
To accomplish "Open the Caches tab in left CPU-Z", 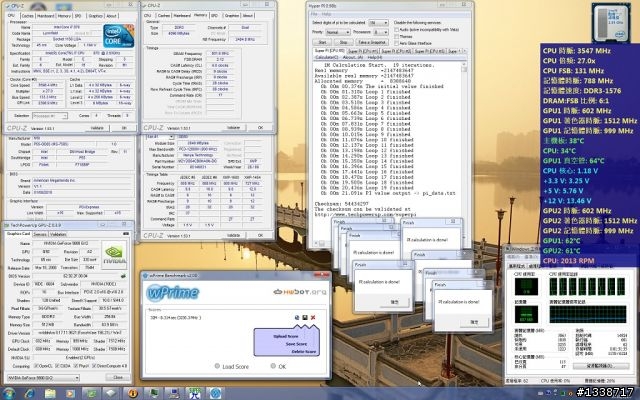I will click(x=27, y=16).
